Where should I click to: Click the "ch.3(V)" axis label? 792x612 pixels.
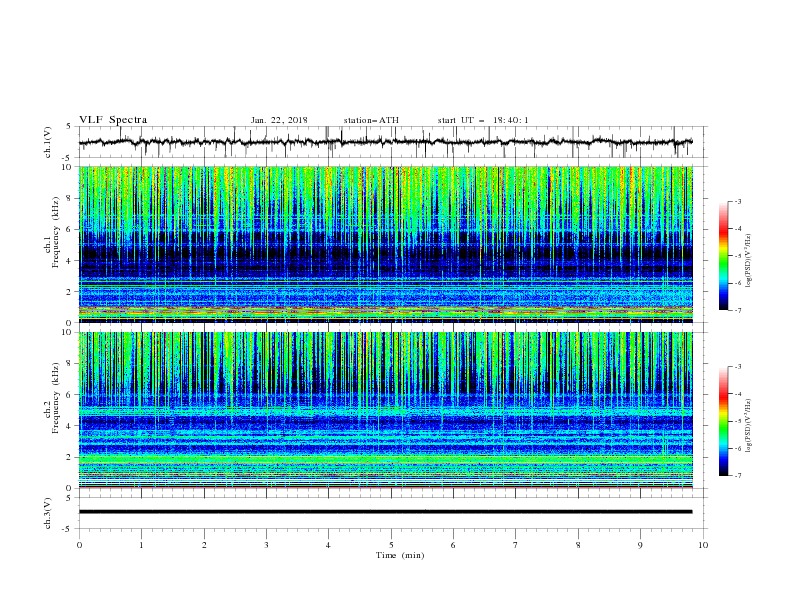[x=48, y=513]
